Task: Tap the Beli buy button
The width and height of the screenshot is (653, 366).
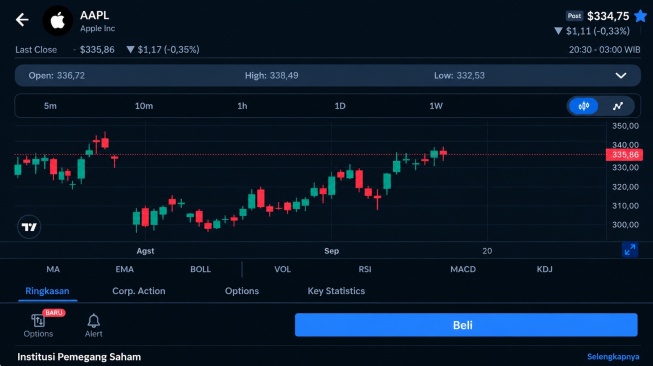Action: click(x=466, y=325)
